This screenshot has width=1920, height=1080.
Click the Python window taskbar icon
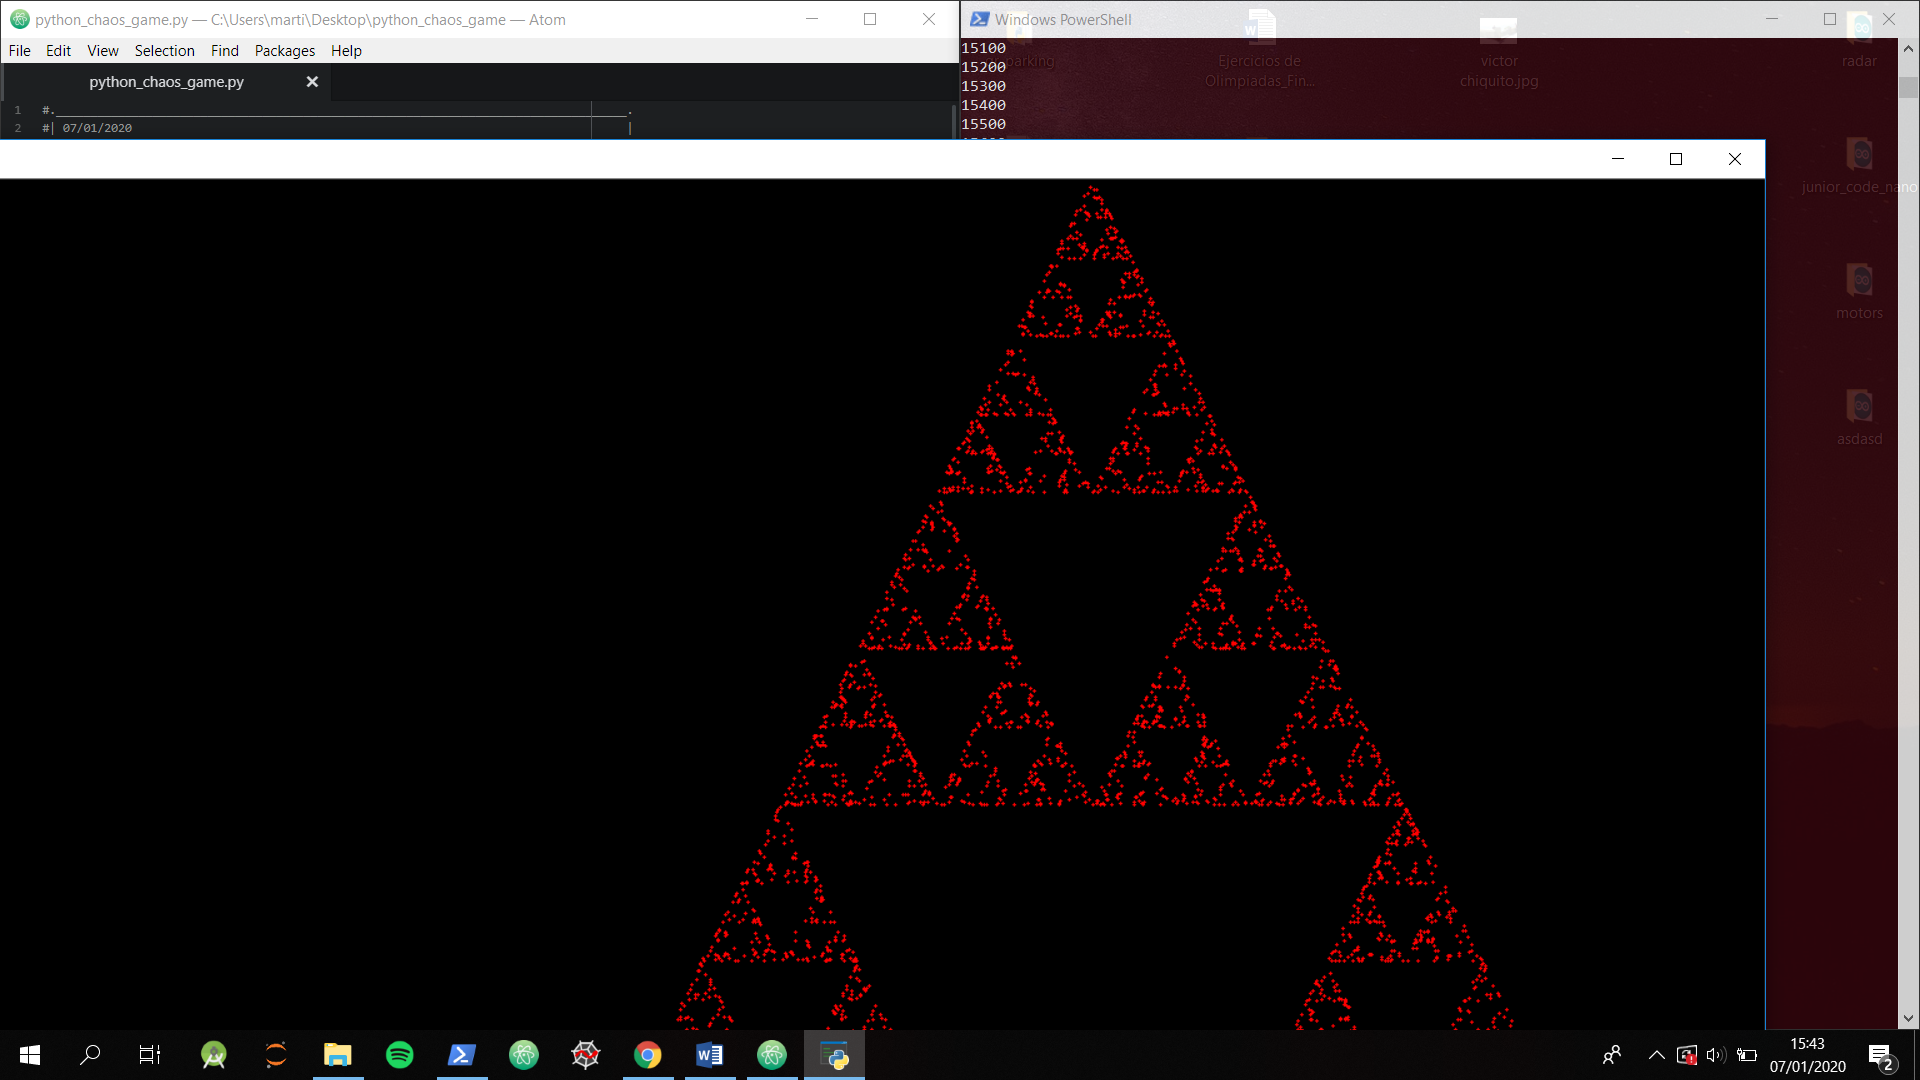[x=834, y=1055]
